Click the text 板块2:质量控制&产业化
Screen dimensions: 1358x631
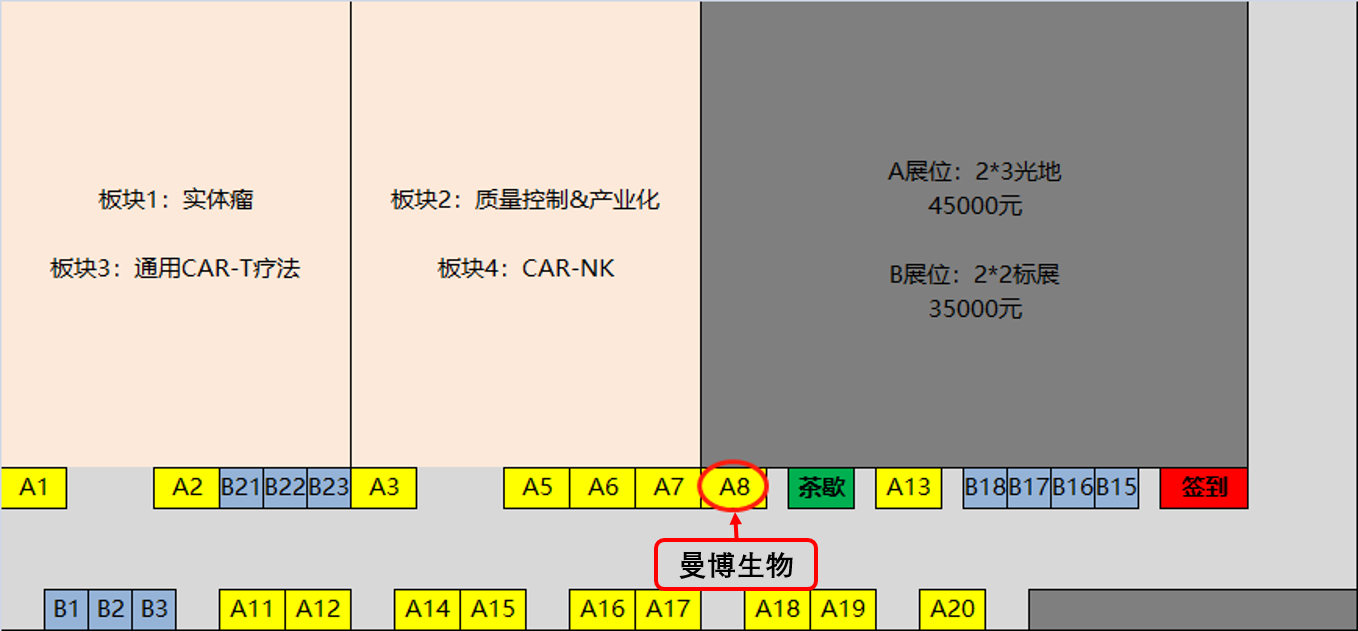click(x=525, y=200)
